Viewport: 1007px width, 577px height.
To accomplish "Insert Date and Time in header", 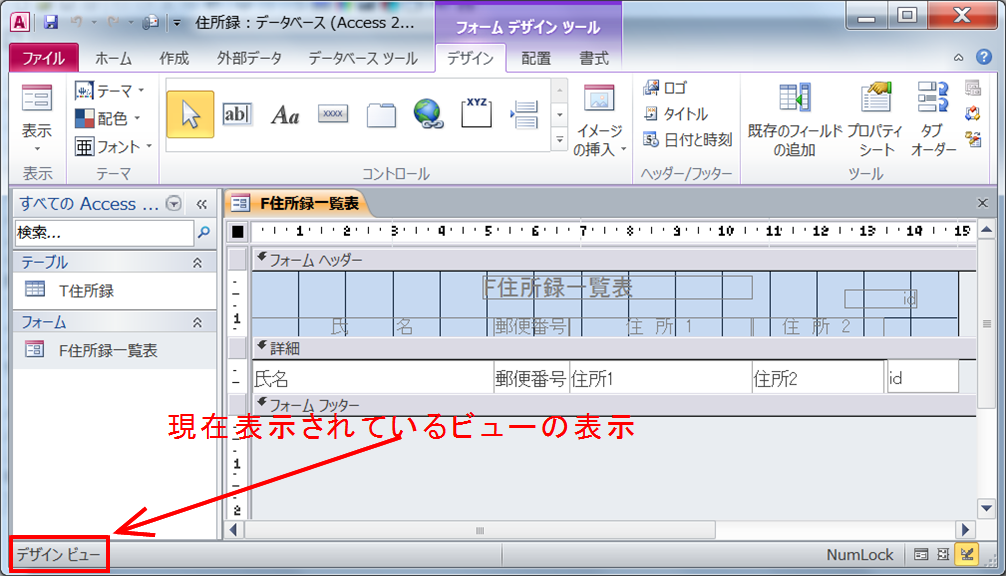I will [687, 139].
